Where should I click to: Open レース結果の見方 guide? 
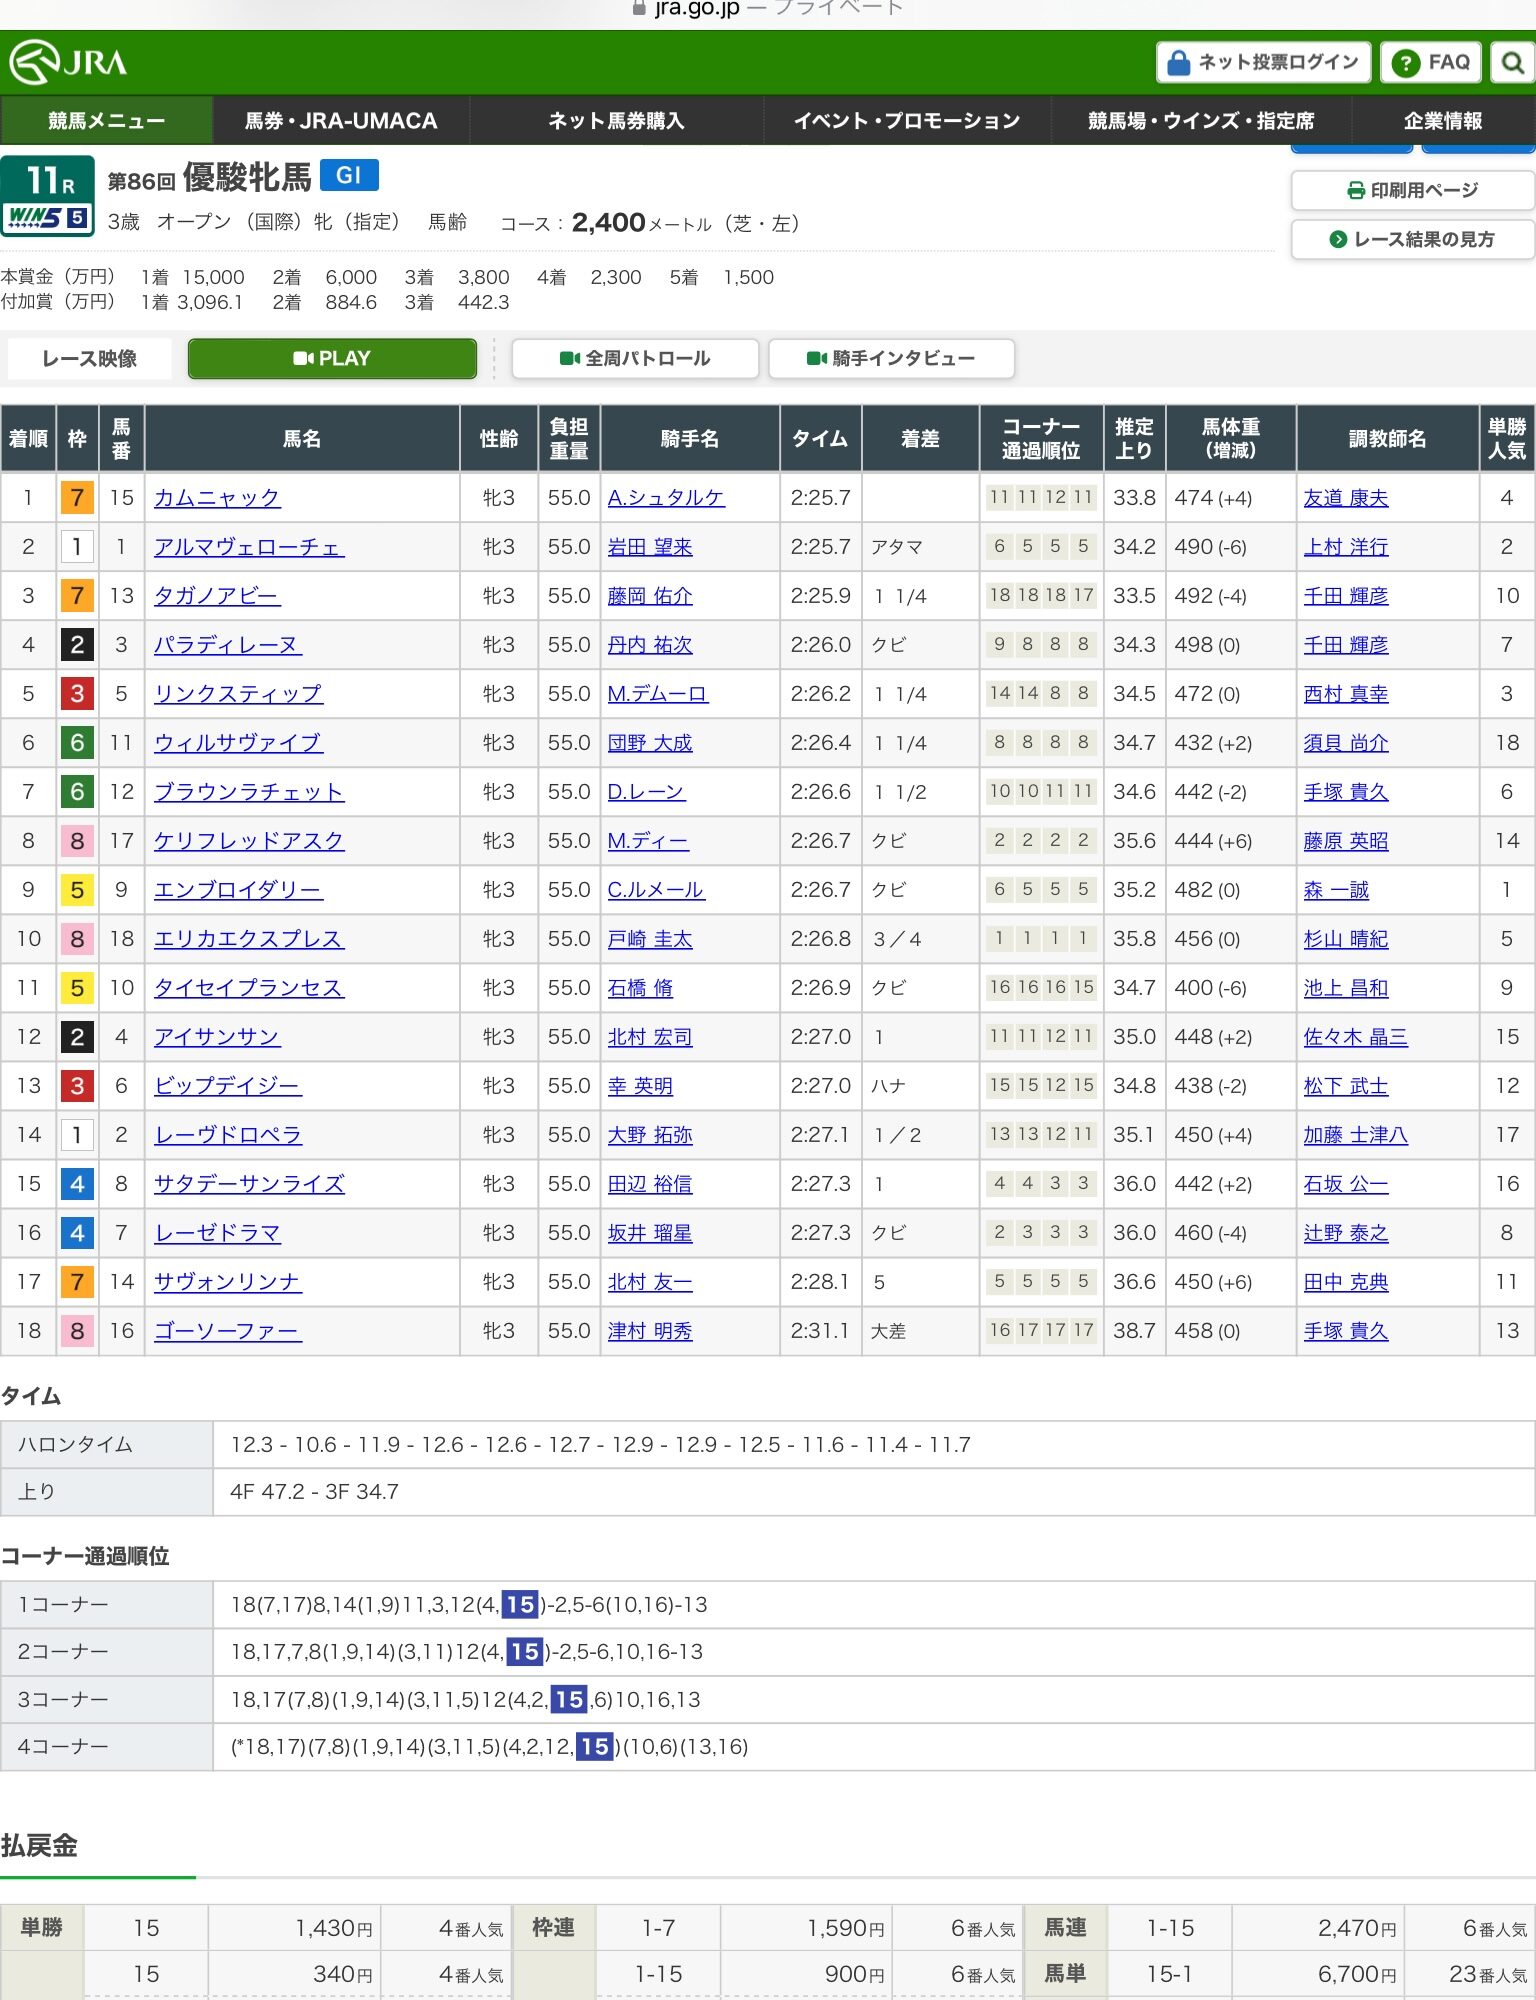point(1412,239)
